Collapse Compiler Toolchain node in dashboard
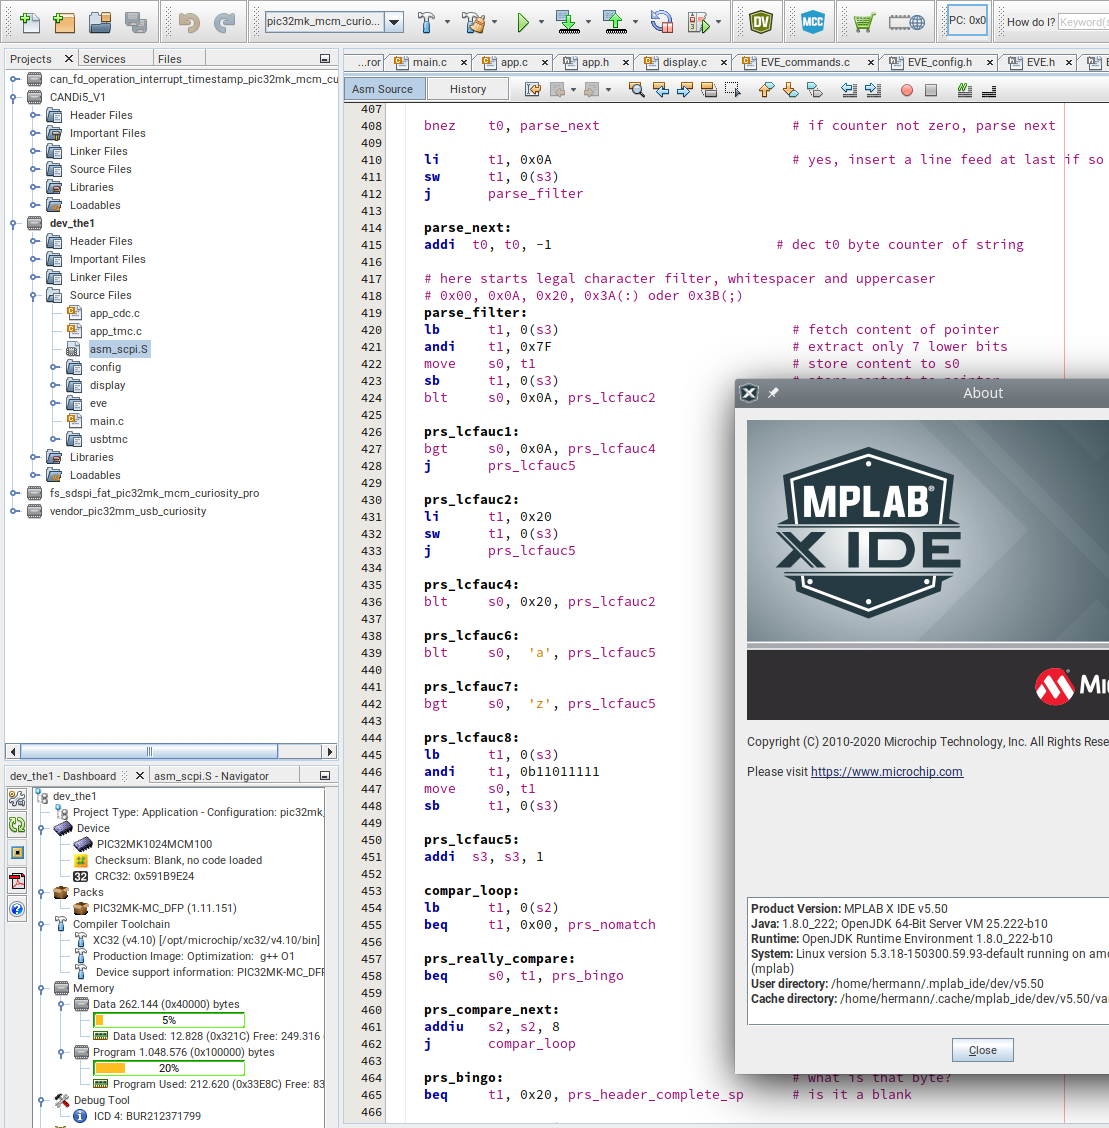 click(42, 924)
